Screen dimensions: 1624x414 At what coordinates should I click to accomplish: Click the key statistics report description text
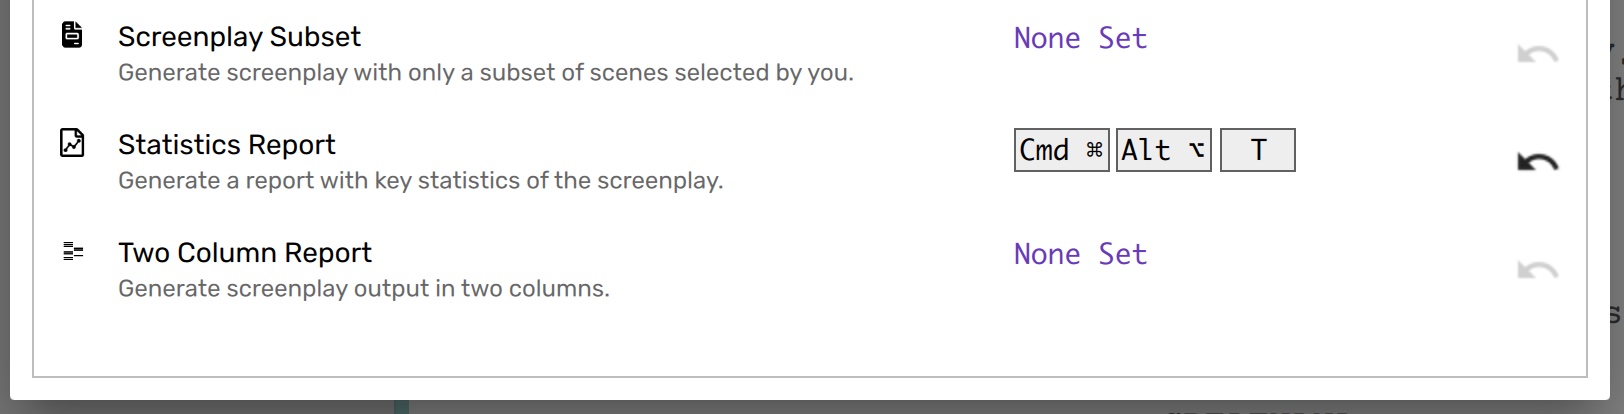coord(420,181)
